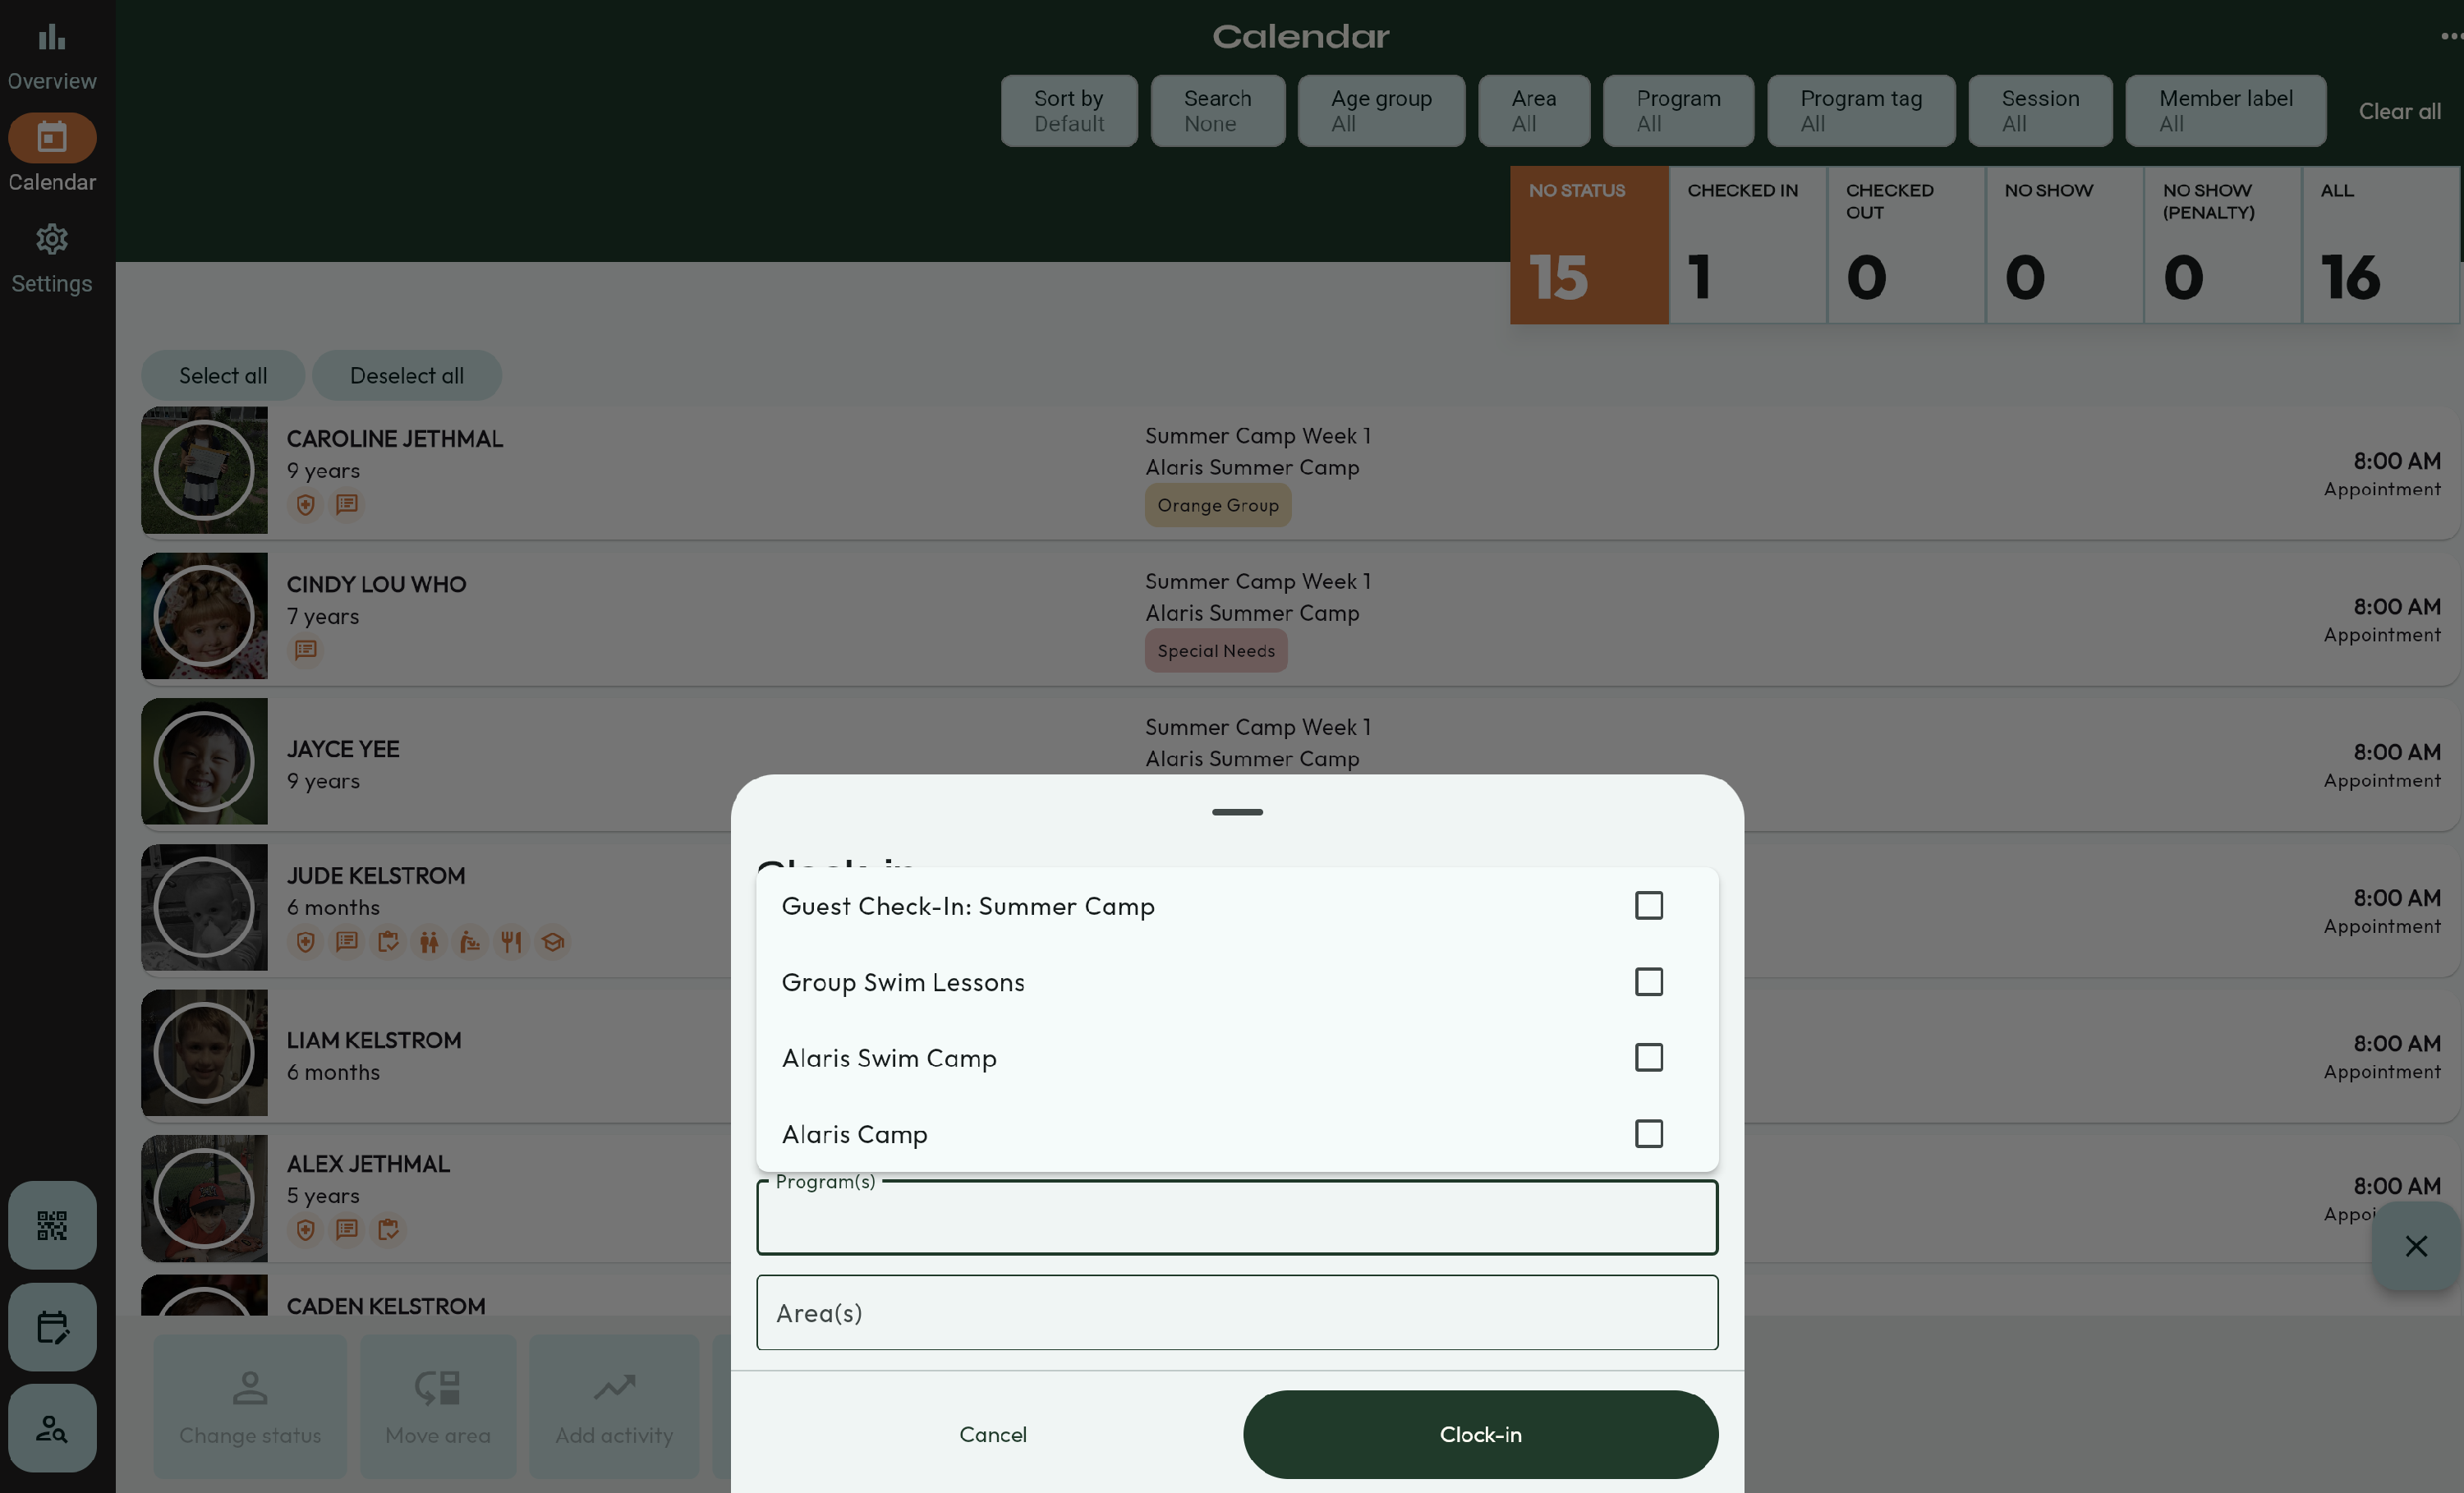
Task: Check the Alaris Camp checkbox
Action: click(x=1648, y=1134)
